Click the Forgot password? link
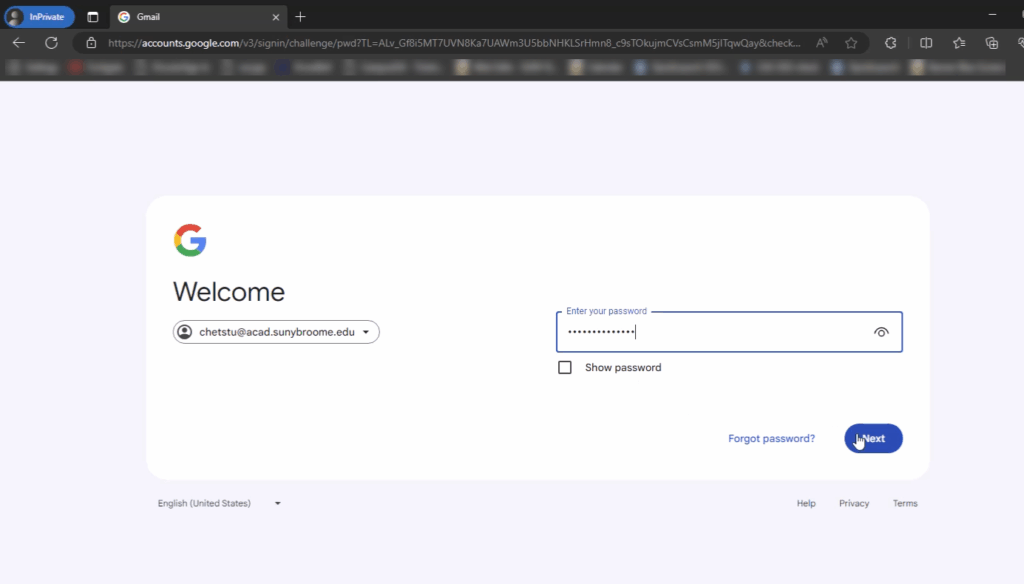1024x584 pixels. (x=771, y=438)
